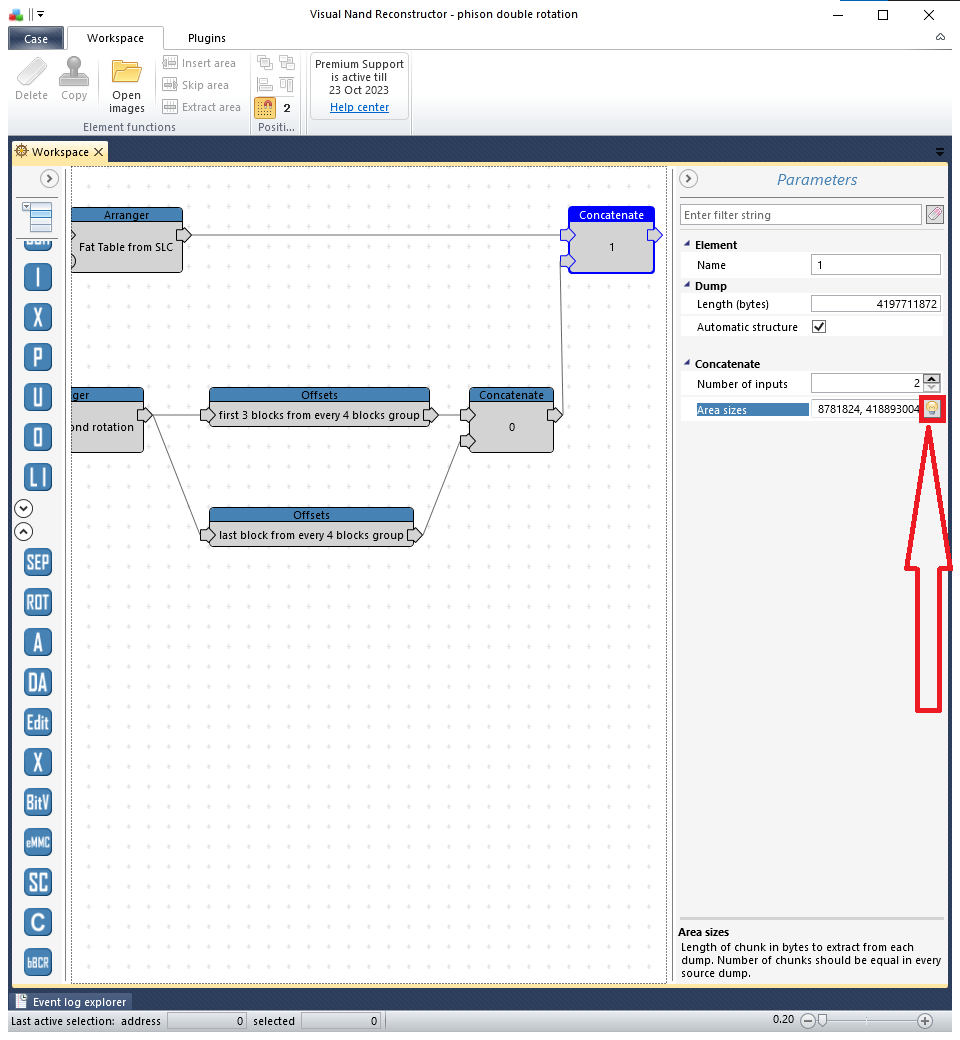
Task: Select the X element below the Edit icon
Action: pos(38,762)
